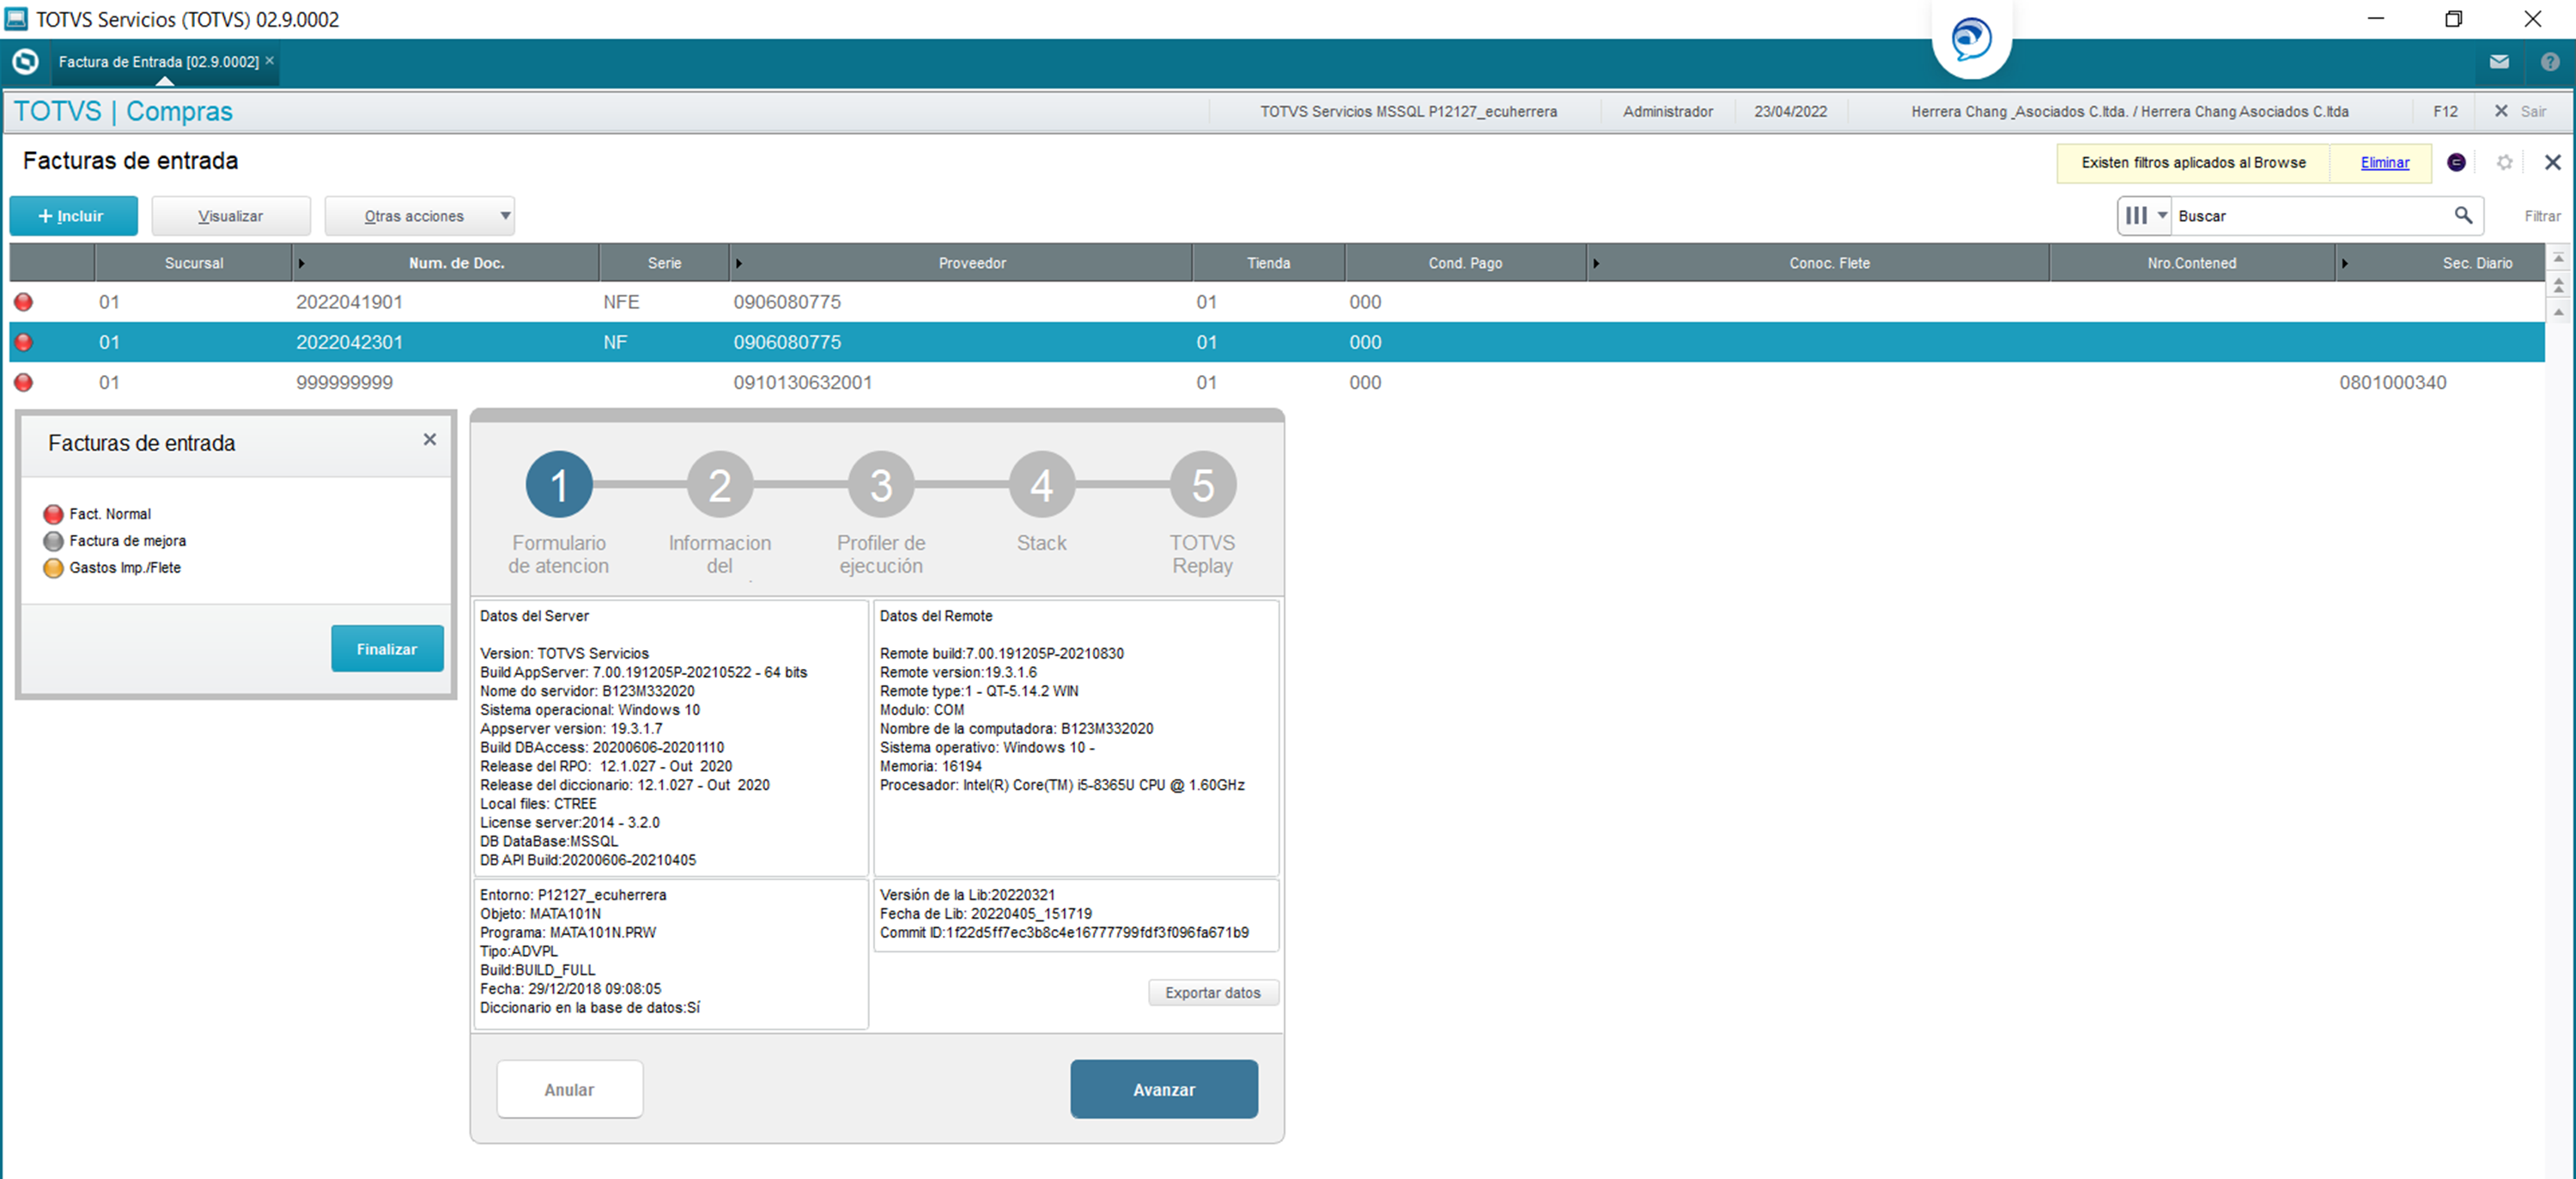Image resolution: width=2576 pixels, height=1179 pixels.
Task: Click the Tienda column header
Action: point(1268,263)
